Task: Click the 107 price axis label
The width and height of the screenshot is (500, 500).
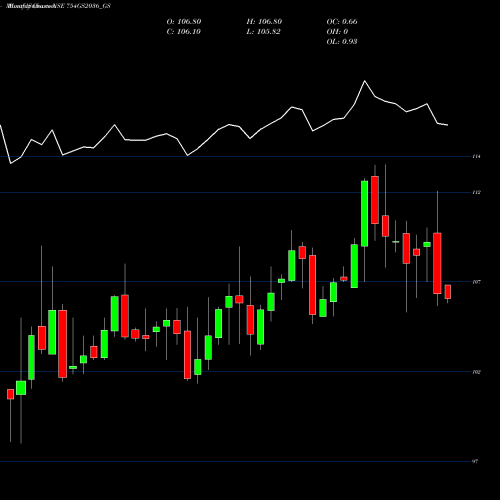Action: pos(476,282)
